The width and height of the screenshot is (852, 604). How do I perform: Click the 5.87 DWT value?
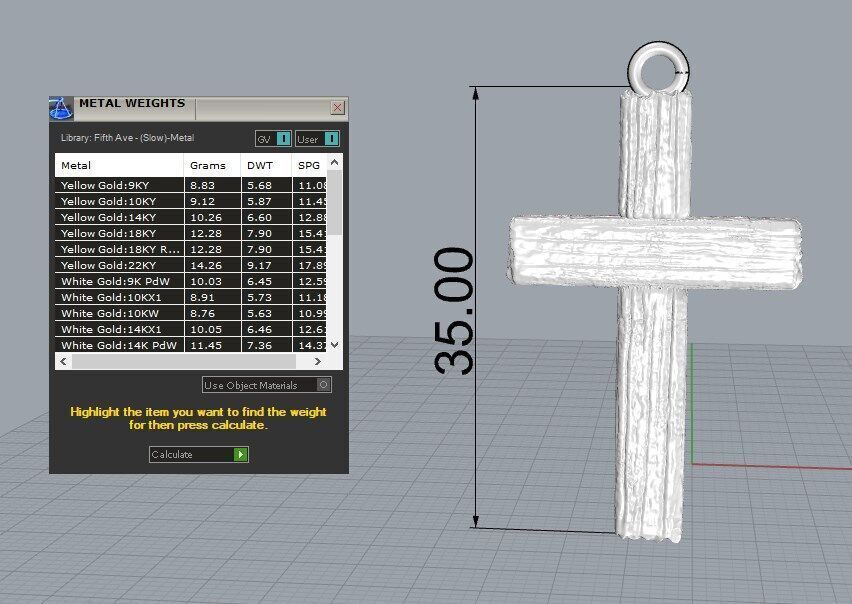tap(259, 201)
